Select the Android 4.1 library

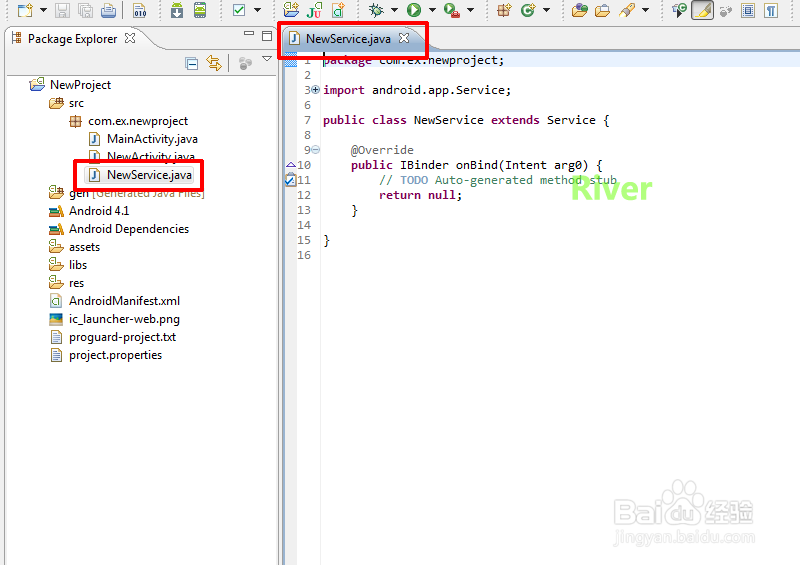[99, 211]
